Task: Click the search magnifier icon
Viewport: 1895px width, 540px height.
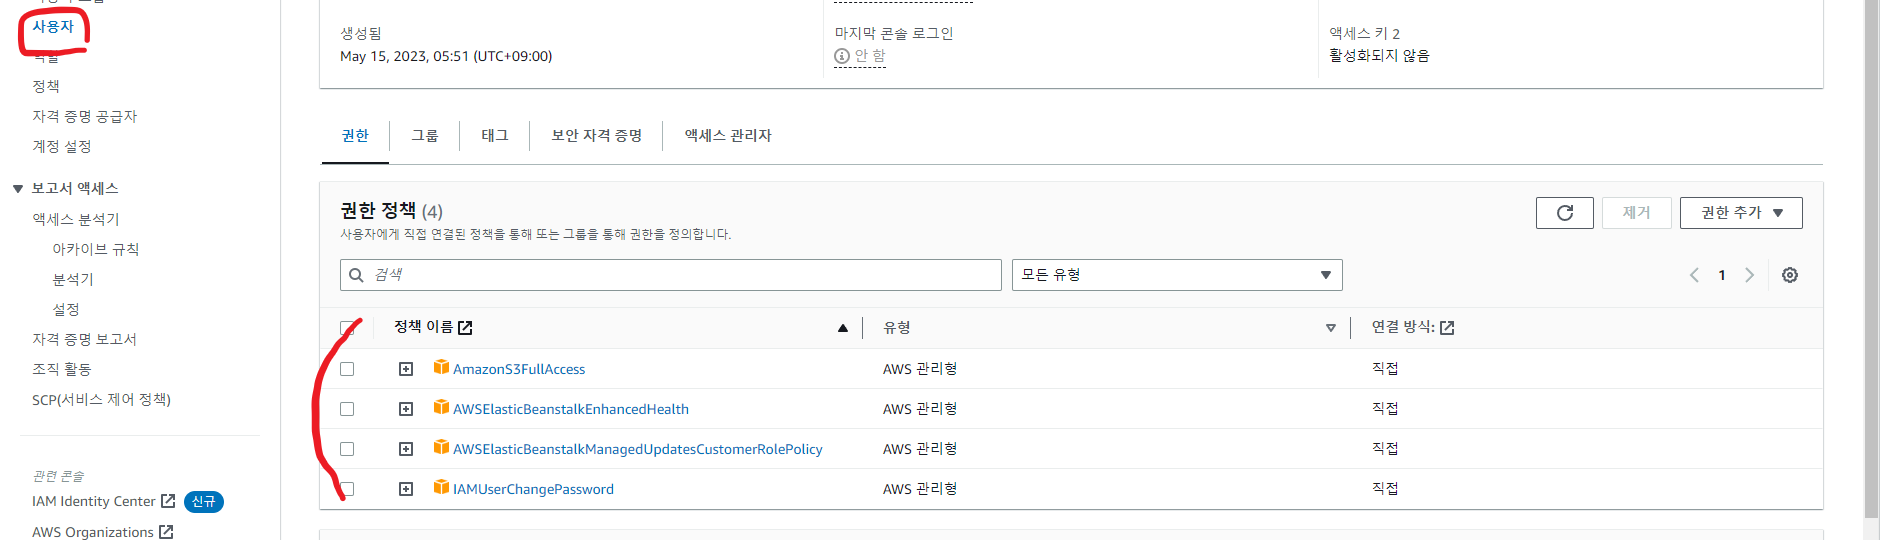Action: [356, 275]
